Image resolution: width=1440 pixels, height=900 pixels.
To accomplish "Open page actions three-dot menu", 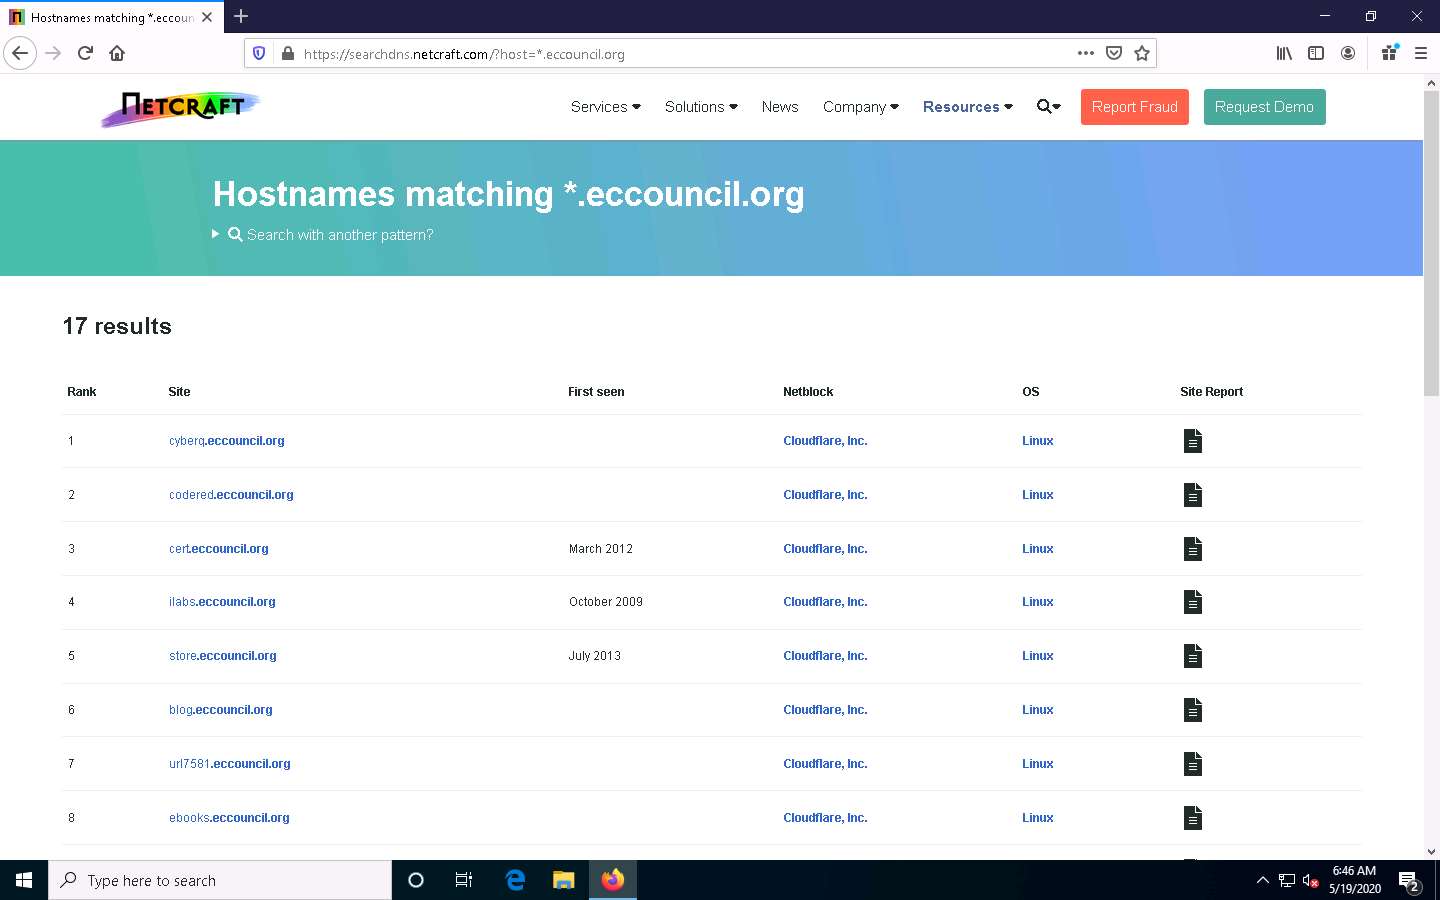I will [x=1086, y=53].
